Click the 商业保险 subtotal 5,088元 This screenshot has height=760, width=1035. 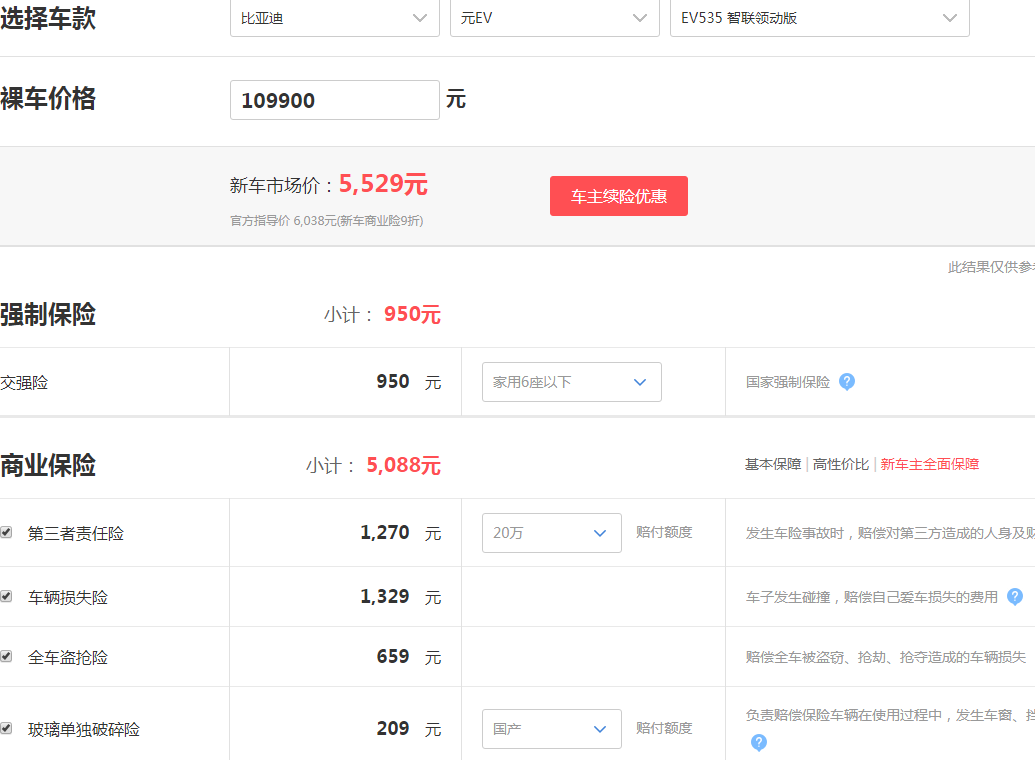click(x=403, y=466)
